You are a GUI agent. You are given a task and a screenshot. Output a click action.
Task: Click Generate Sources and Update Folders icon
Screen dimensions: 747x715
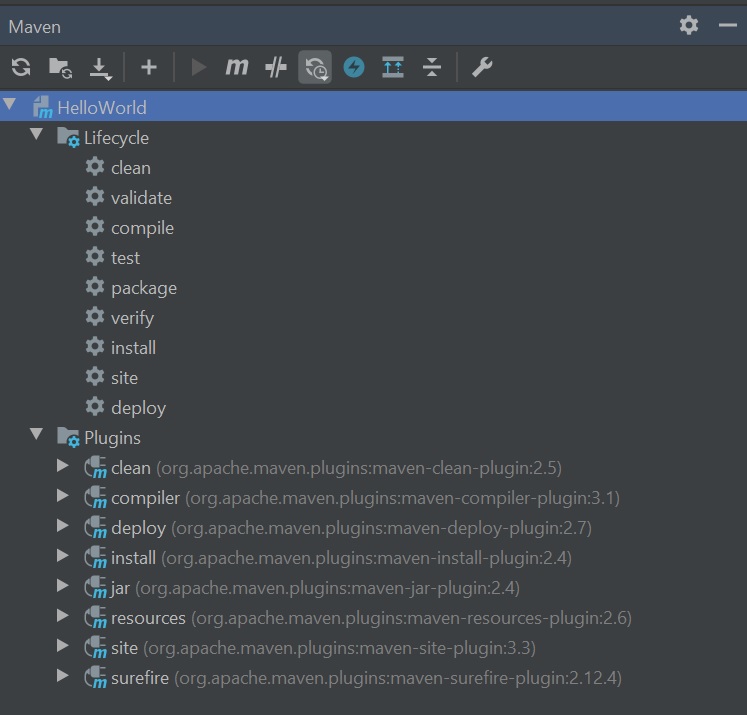click(60, 68)
